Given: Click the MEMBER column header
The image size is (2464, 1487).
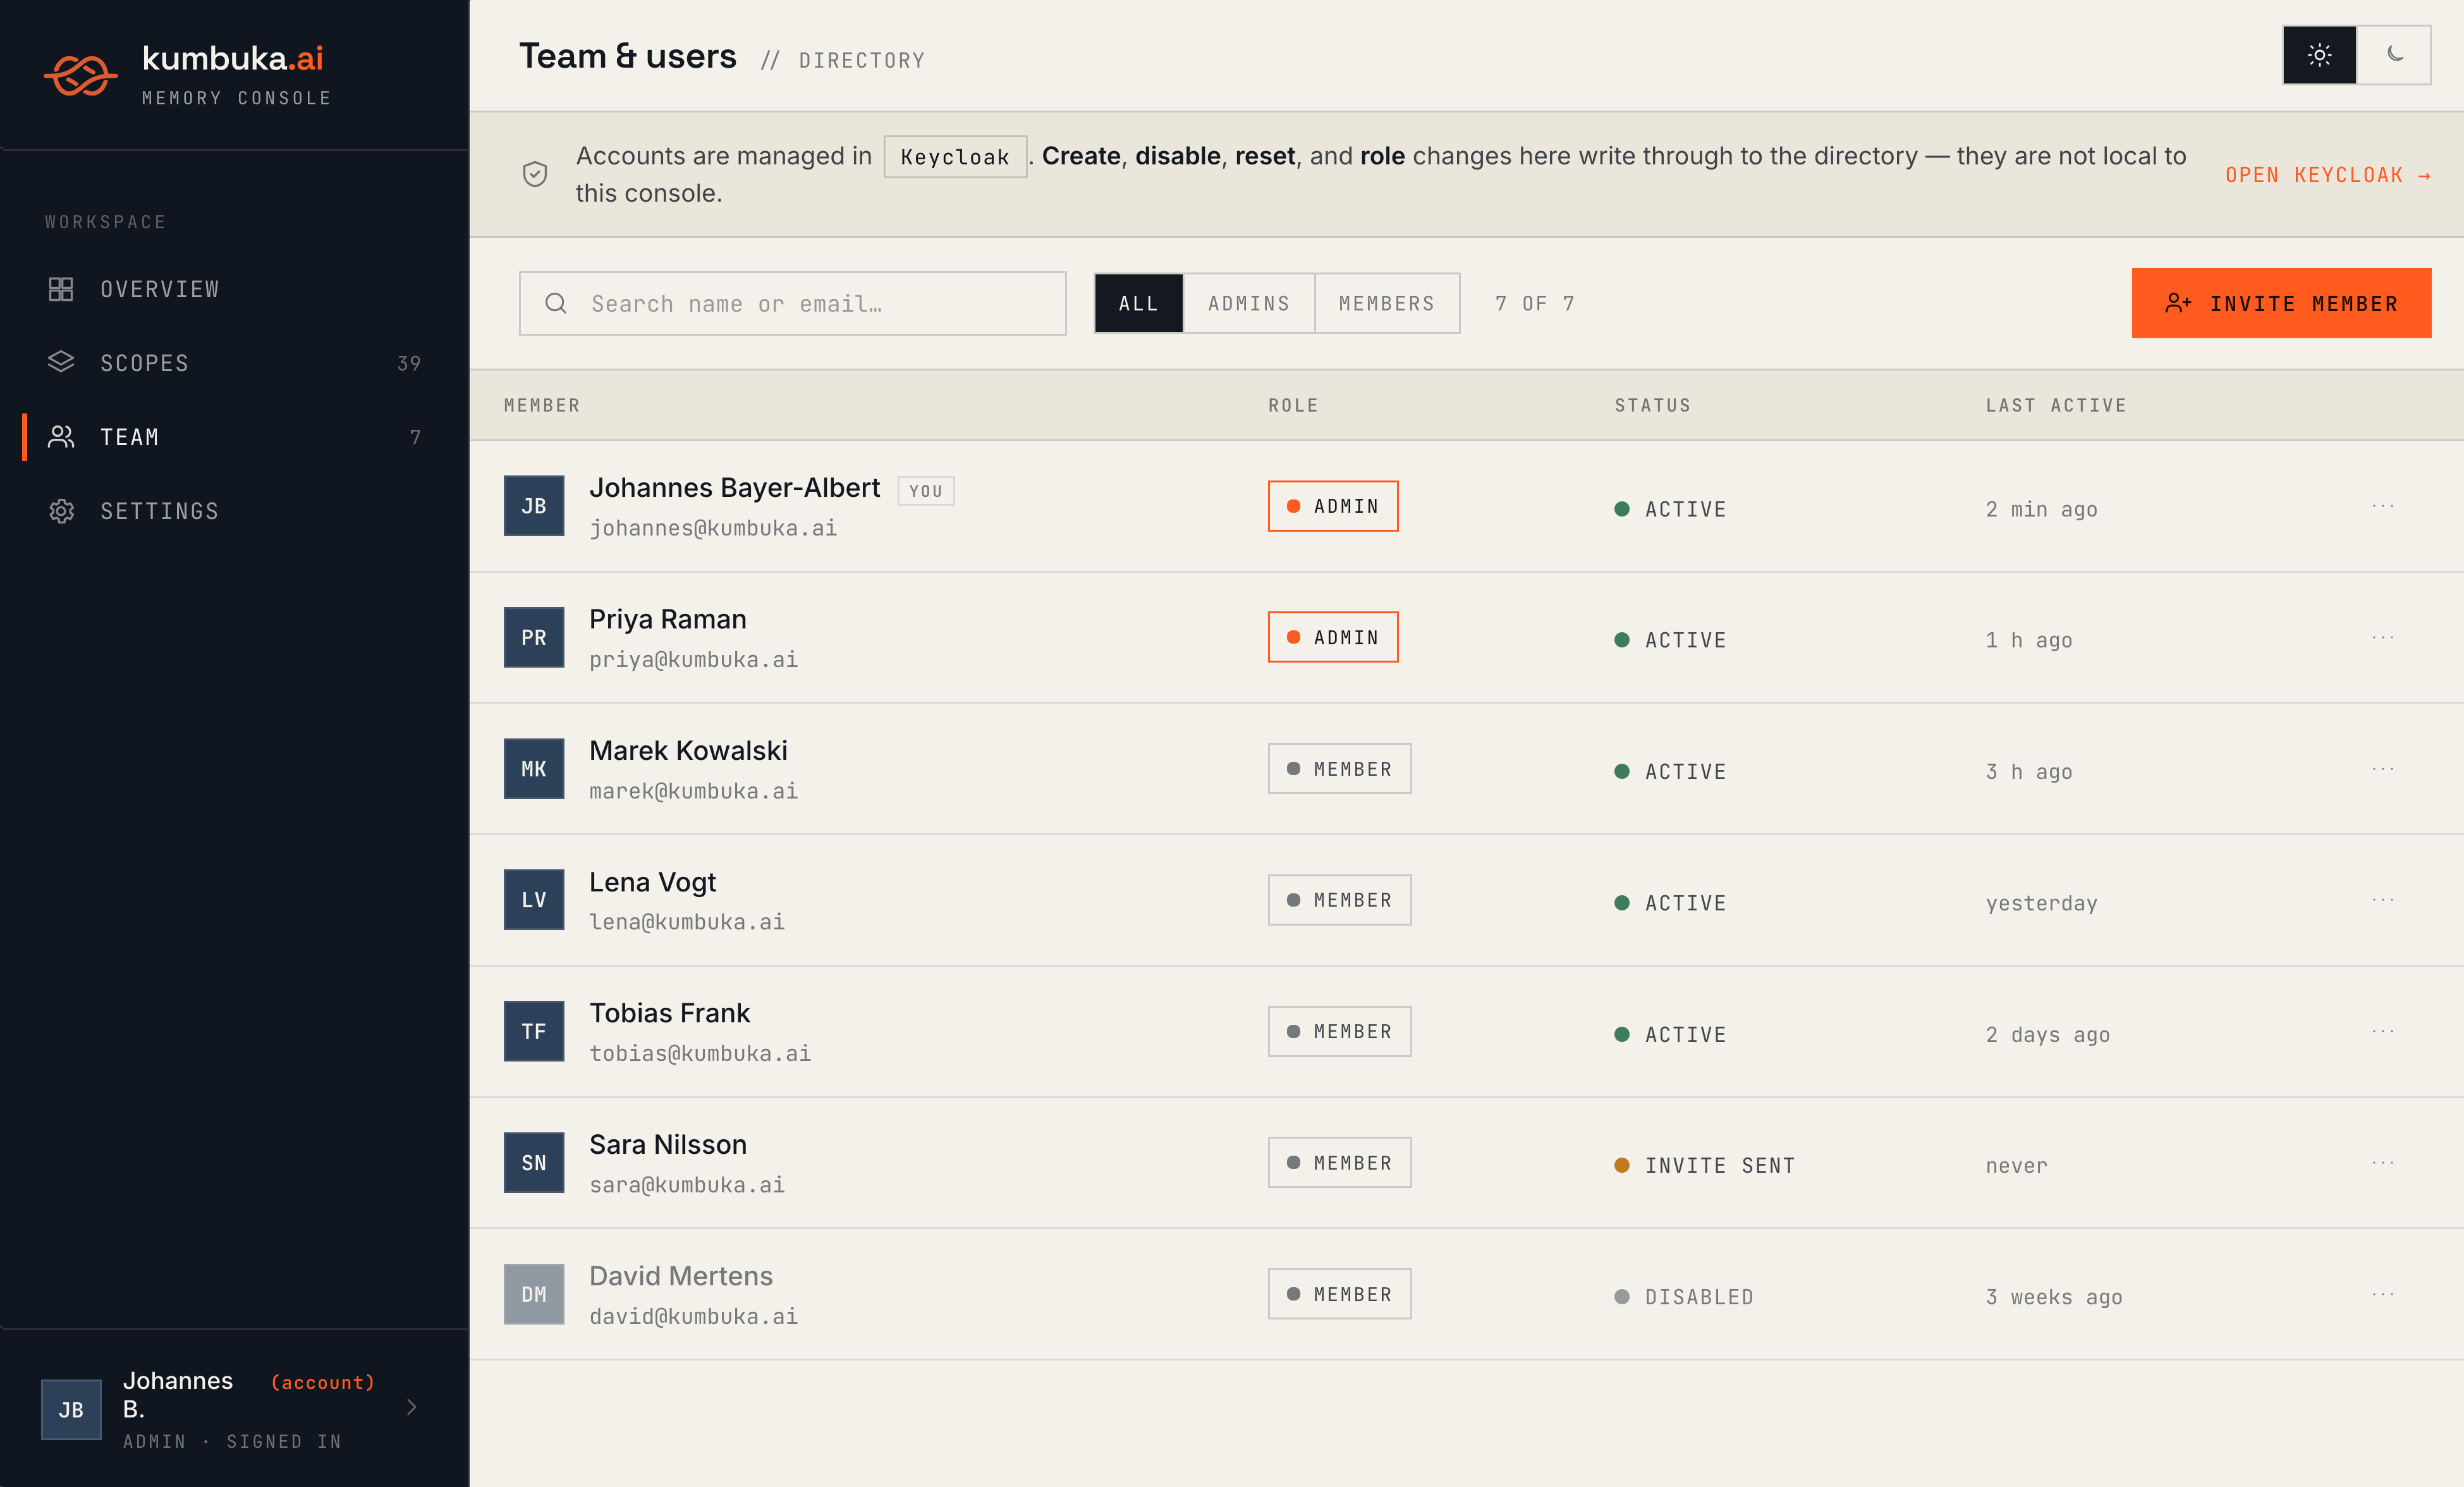Looking at the screenshot, I should (x=542, y=405).
